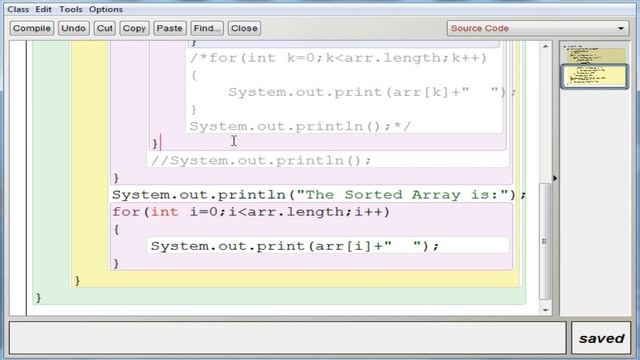The width and height of the screenshot is (640, 360).
Task: Click the line 'System.out.println("The Sorted Array is:");'
Action: click(x=319, y=195)
